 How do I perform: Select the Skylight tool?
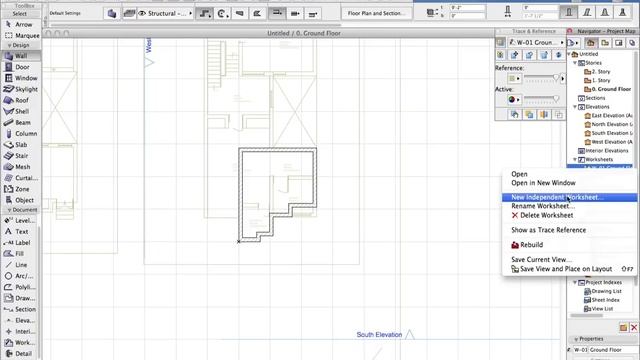(20, 89)
